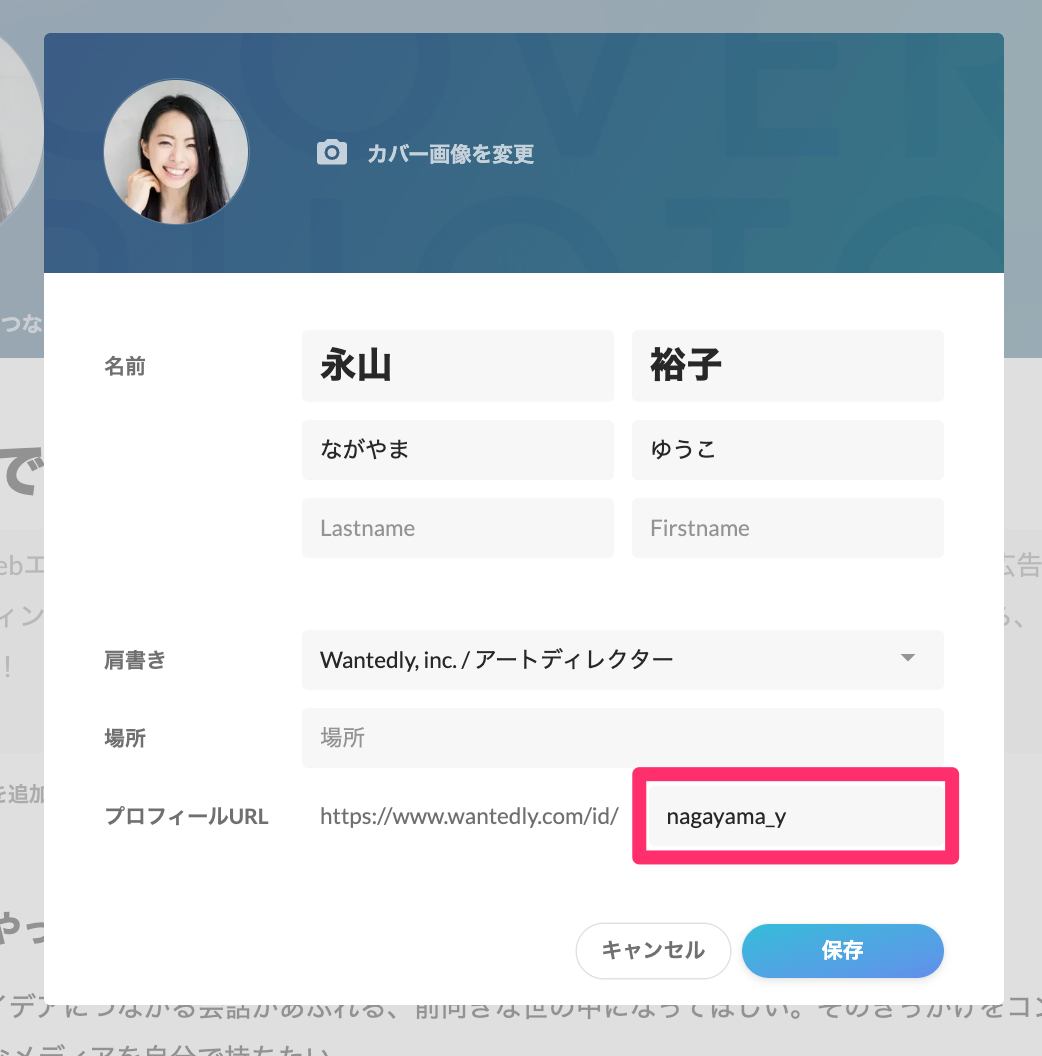Click the last name field 永山
Viewport: 1042px width, 1056px height.
tap(457, 366)
